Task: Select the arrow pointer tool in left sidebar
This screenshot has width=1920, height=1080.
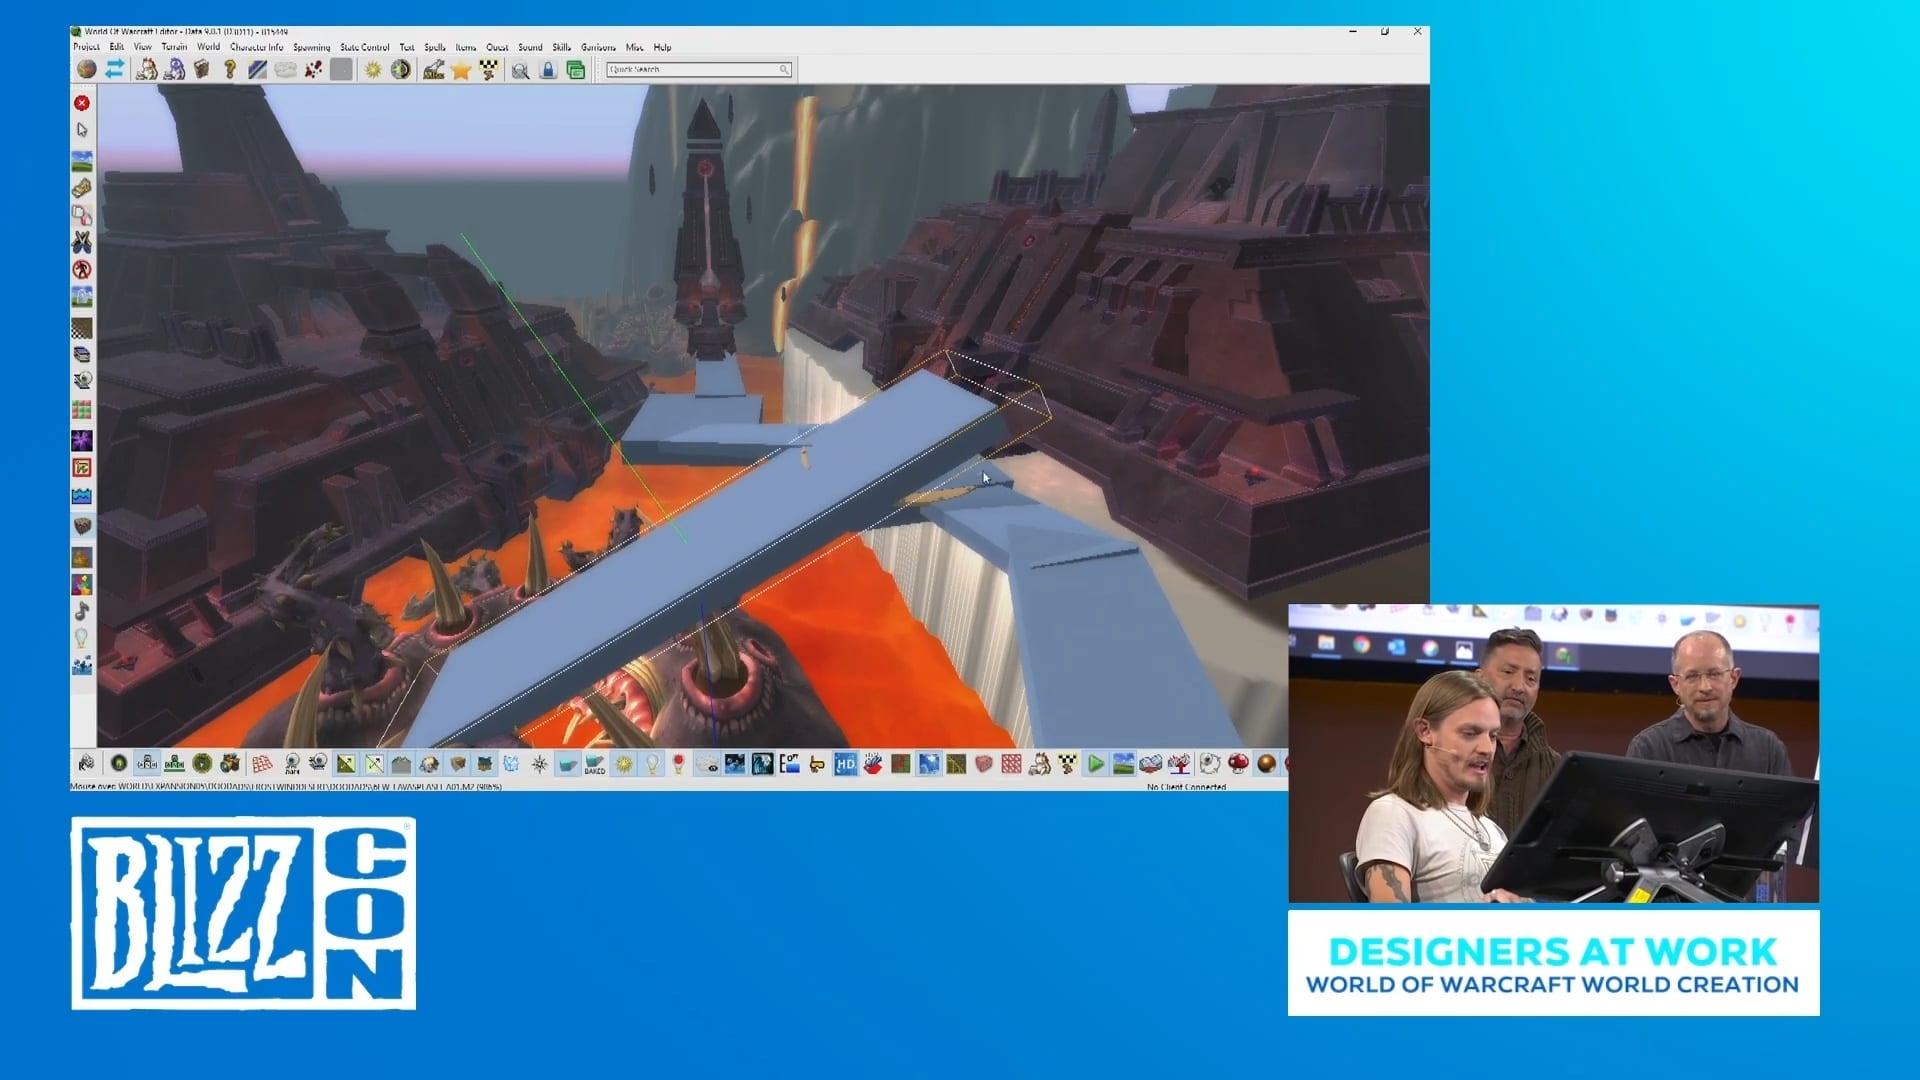Action: tap(82, 130)
